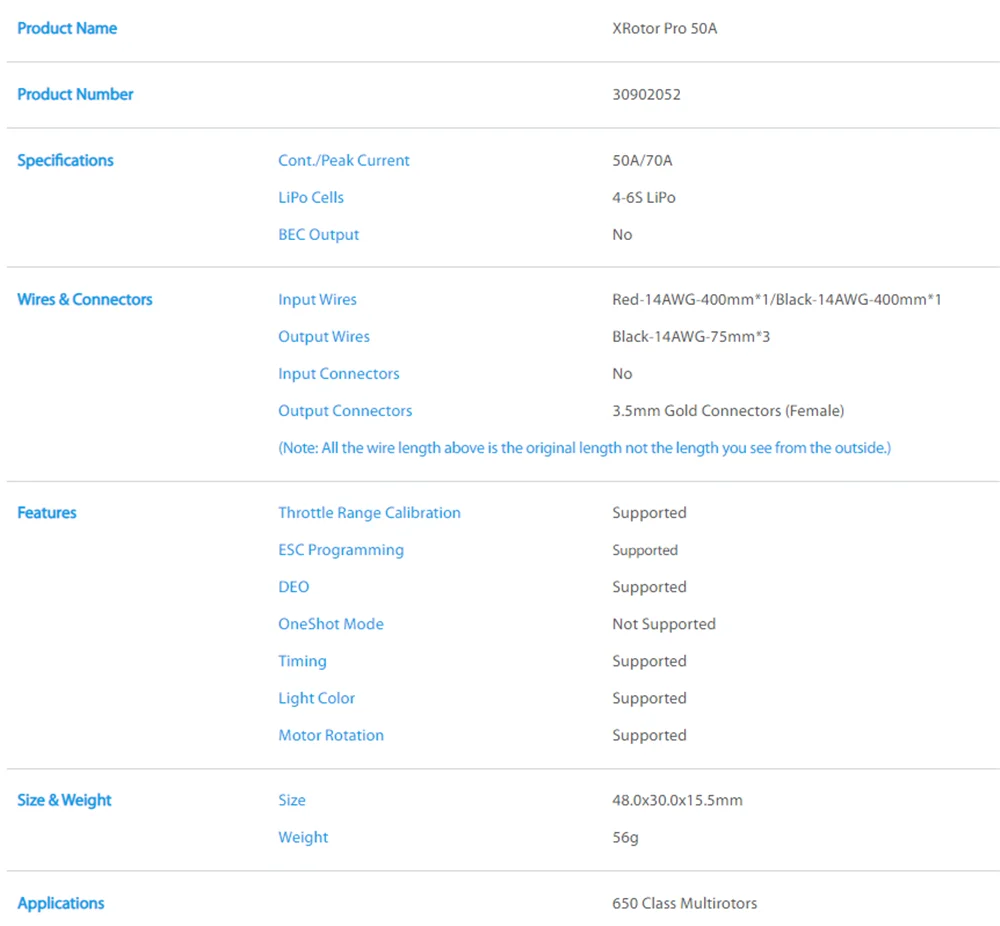Click the OneShot Mode label
Image resolution: width=1000 pixels, height=926 pixels.
(x=330, y=623)
